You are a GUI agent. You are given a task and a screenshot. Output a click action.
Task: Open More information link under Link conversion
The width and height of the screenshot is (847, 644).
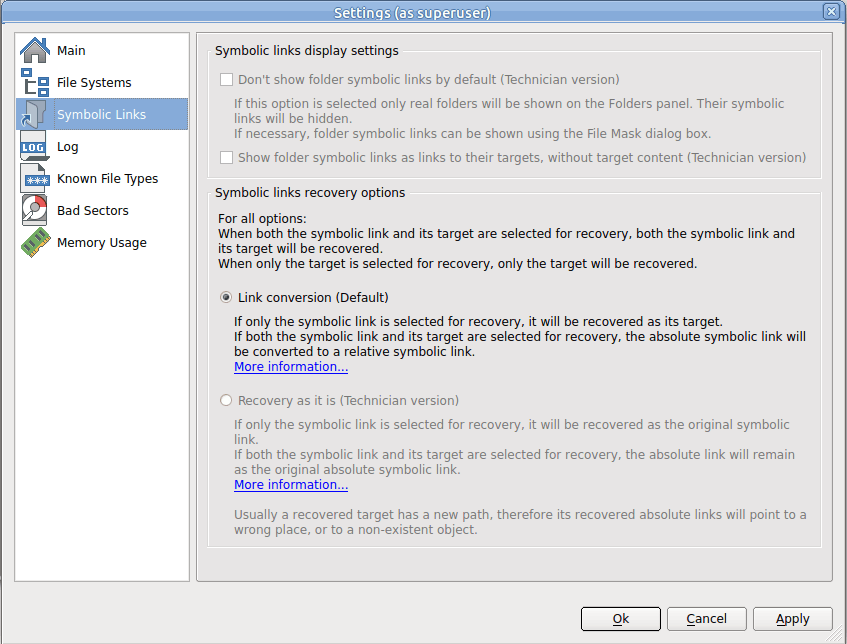pyautogui.click(x=291, y=367)
